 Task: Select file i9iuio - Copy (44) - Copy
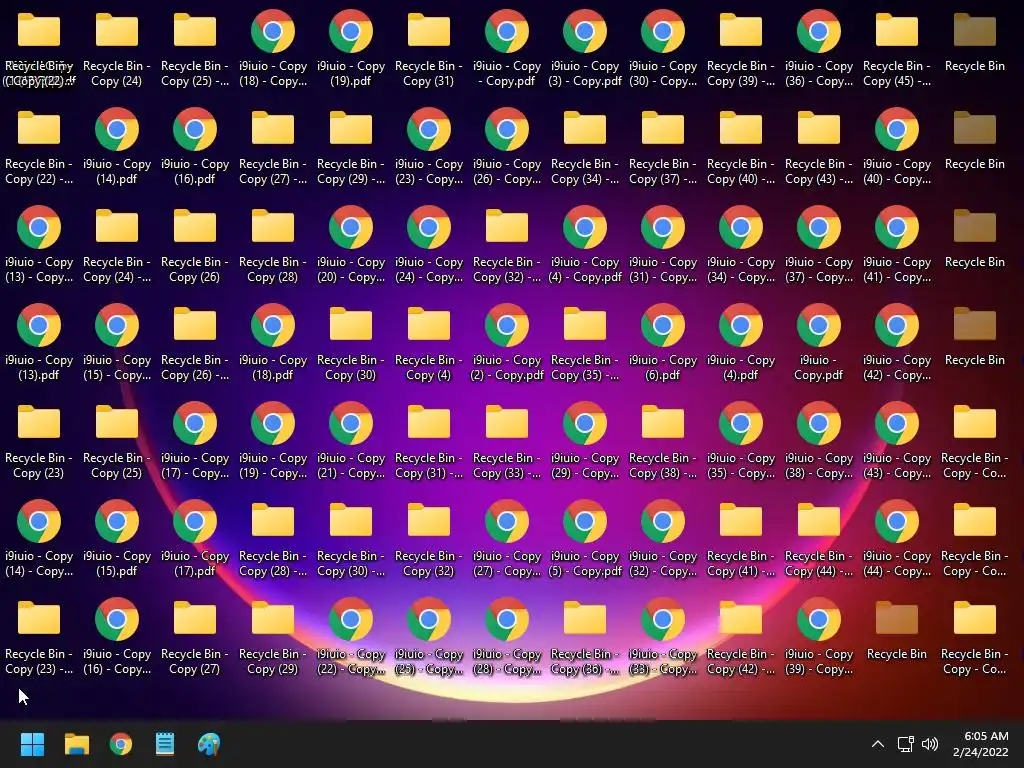pyautogui.click(x=897, y=539)
